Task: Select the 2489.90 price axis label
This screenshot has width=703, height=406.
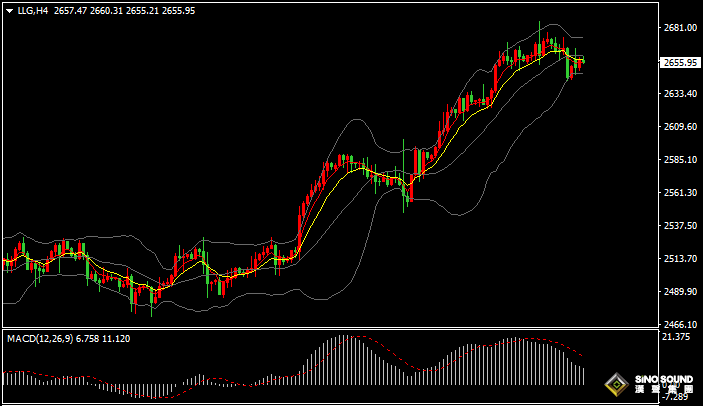Action: (x=680, y=292)
